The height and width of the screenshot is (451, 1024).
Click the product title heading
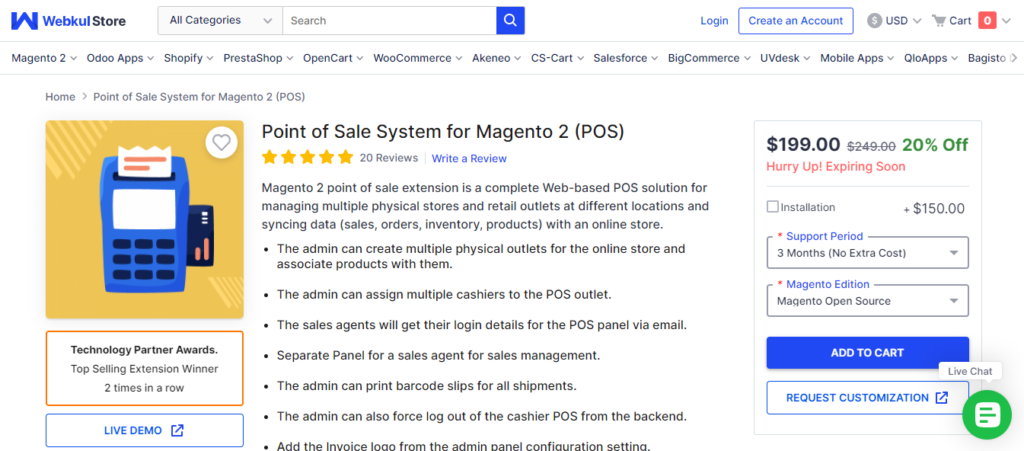point(443,132)
